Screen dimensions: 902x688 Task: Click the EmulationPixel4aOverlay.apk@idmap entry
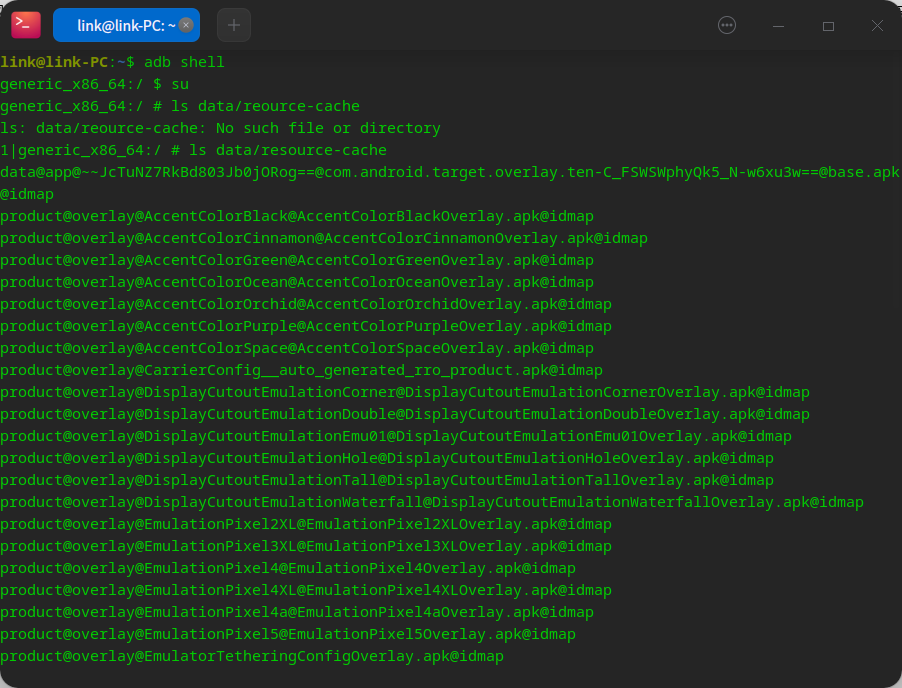(x=297, y=612)
